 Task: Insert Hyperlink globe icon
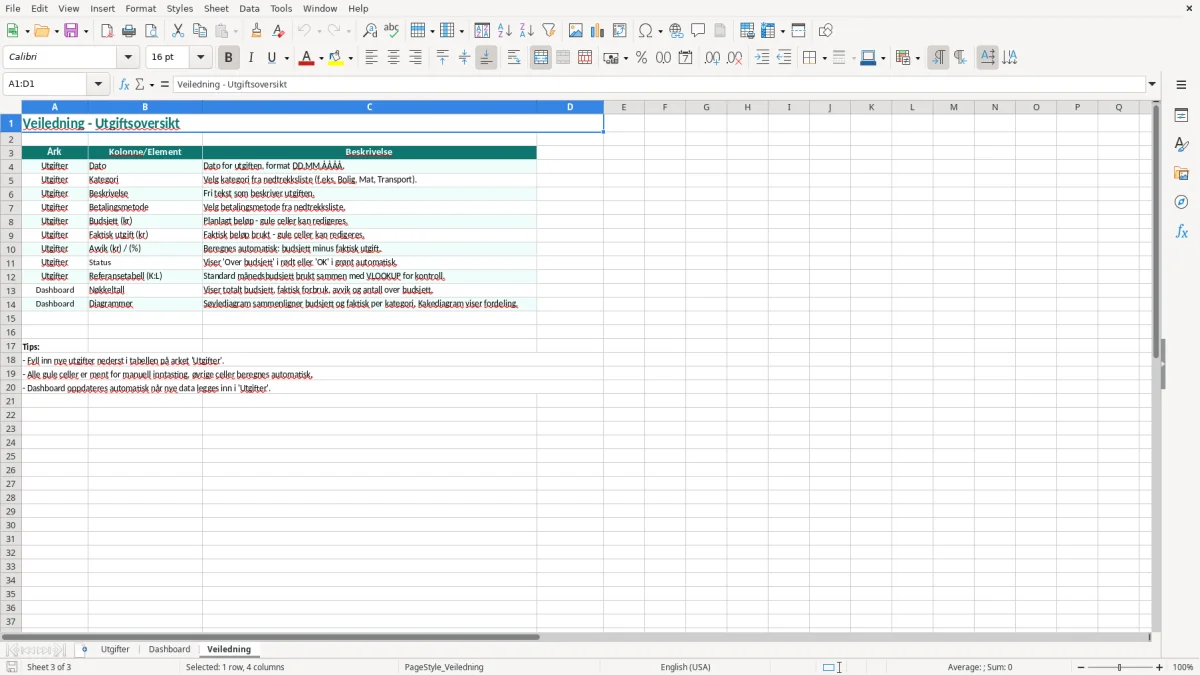677,30
